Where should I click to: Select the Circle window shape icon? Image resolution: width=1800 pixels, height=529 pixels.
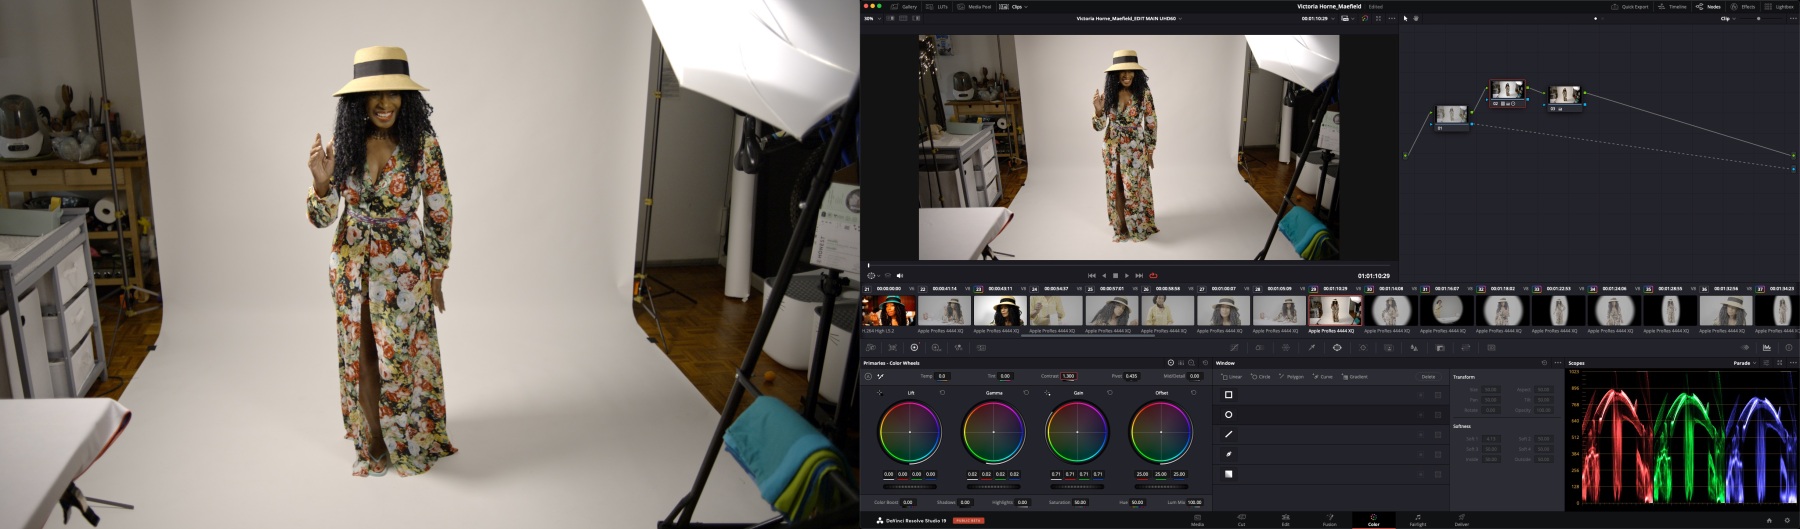[1228, 415]
